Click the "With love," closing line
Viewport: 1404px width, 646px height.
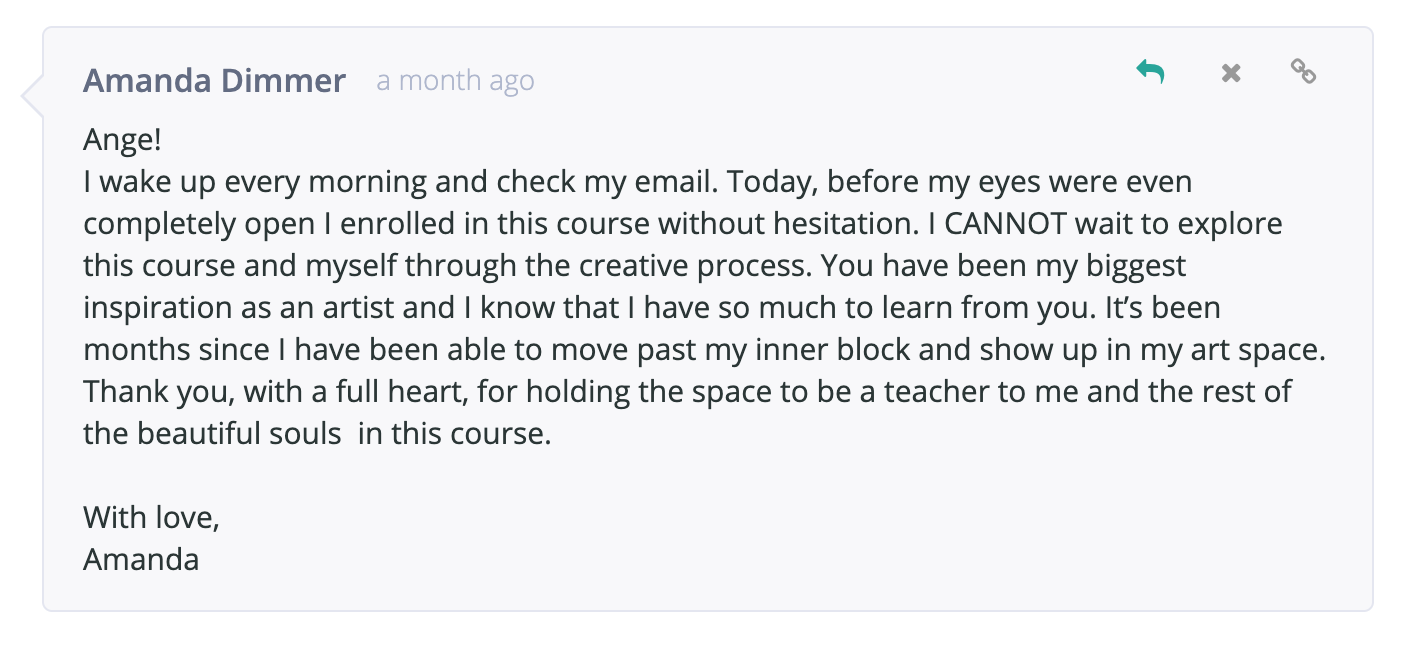pyautogui.click(x=152, y=517)
